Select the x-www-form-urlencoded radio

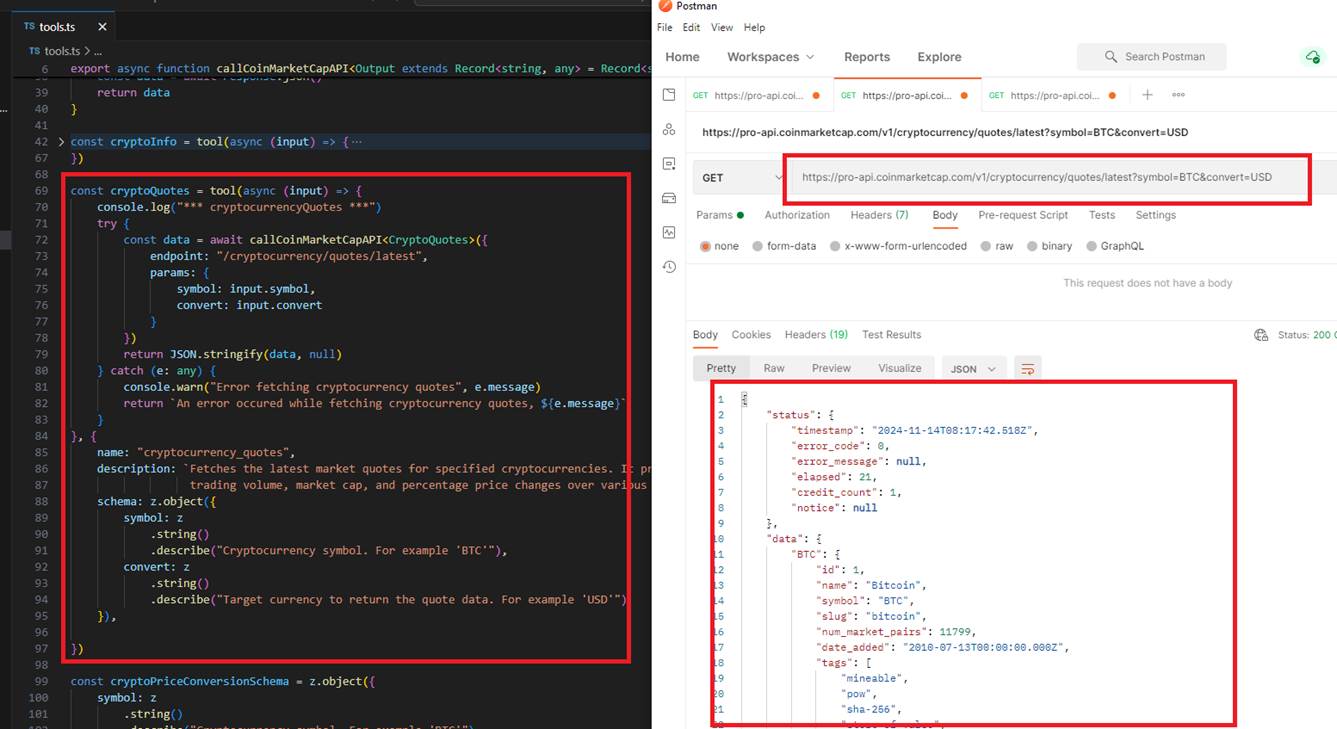coord(835,246)
